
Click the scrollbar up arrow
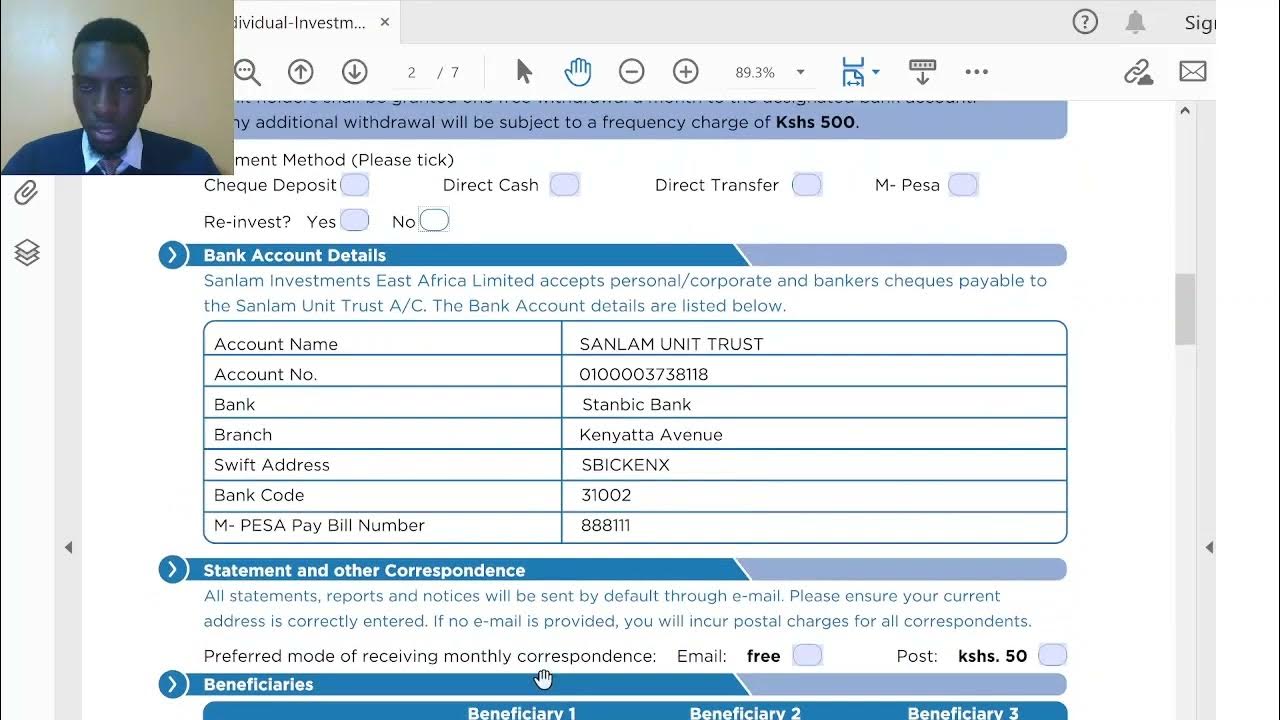[x=1185, y=110]
